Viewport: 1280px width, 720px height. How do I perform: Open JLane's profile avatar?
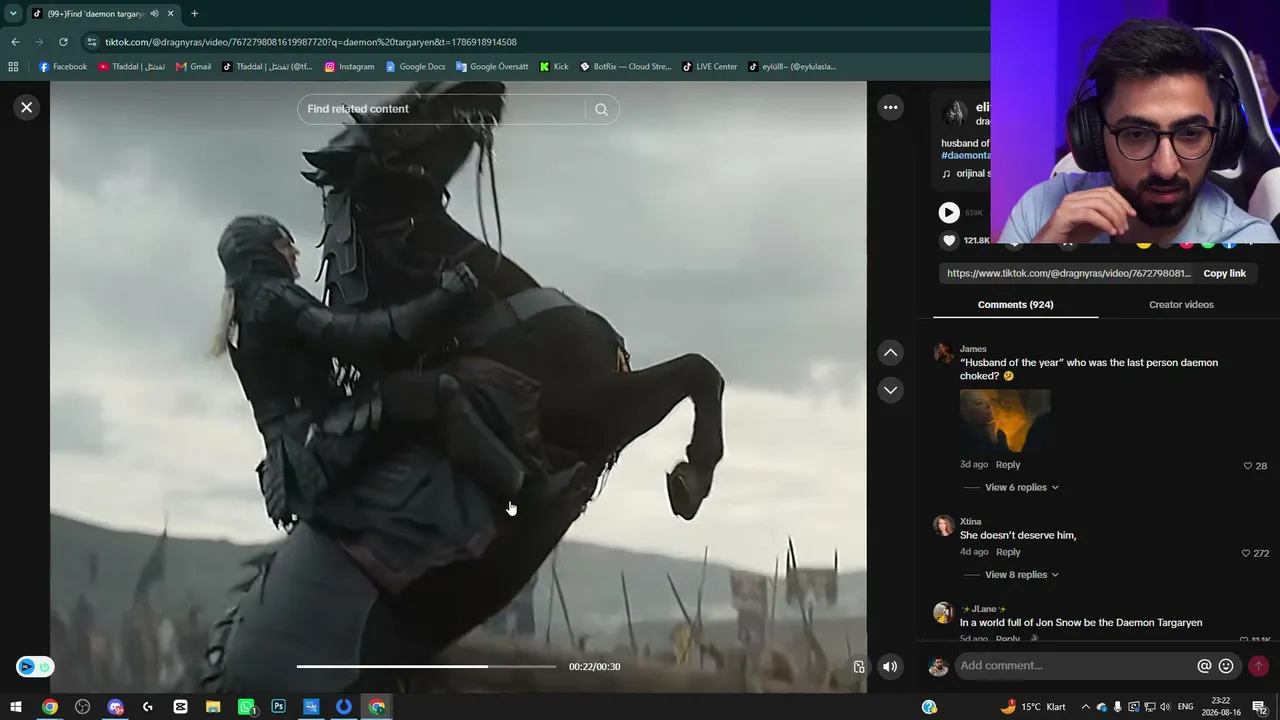[943, 613]
